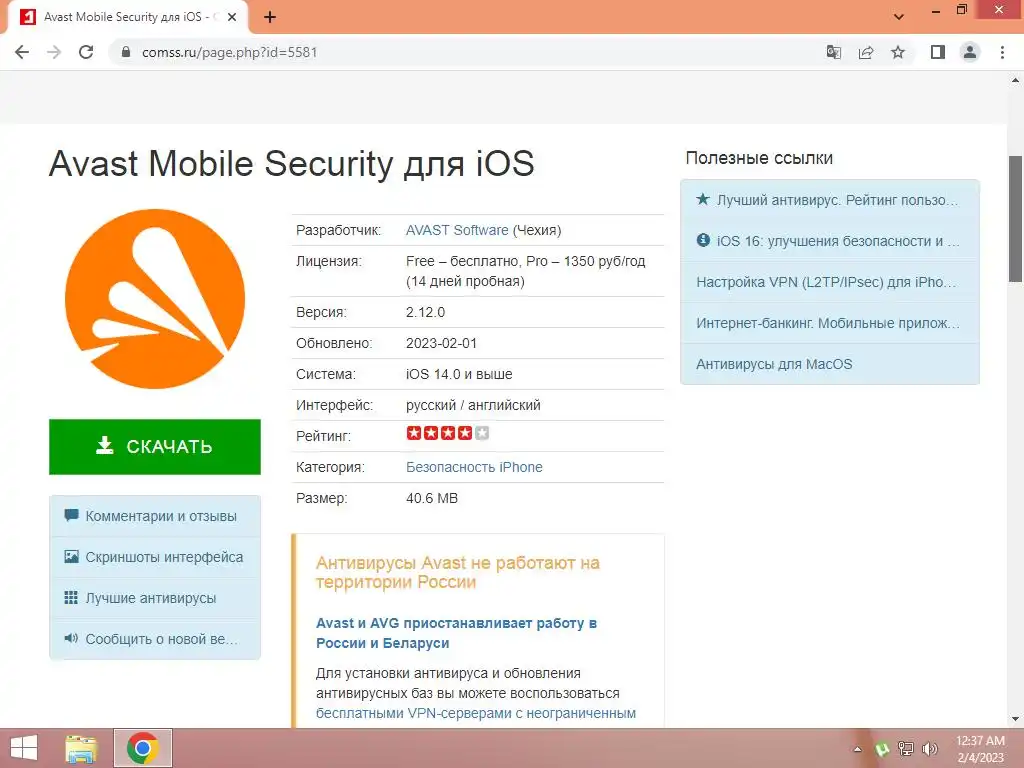Click the info icon beside iOS 16
Viewport: 1024px width, 768px height.
[703, 240]
